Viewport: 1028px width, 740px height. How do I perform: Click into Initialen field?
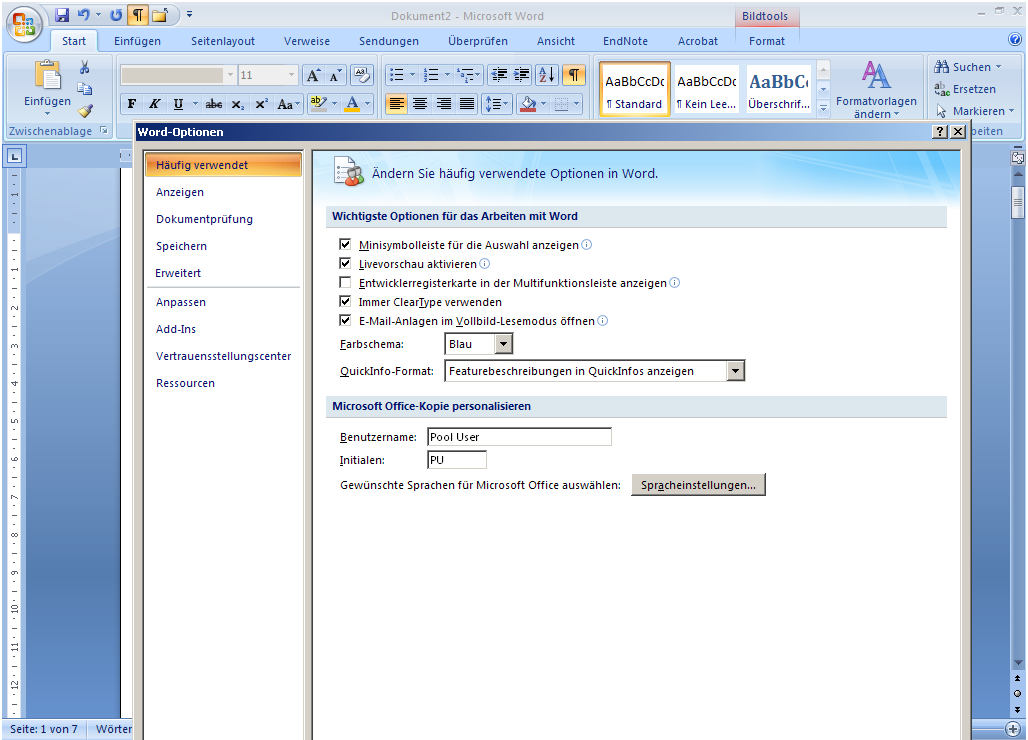click(457, 460)
